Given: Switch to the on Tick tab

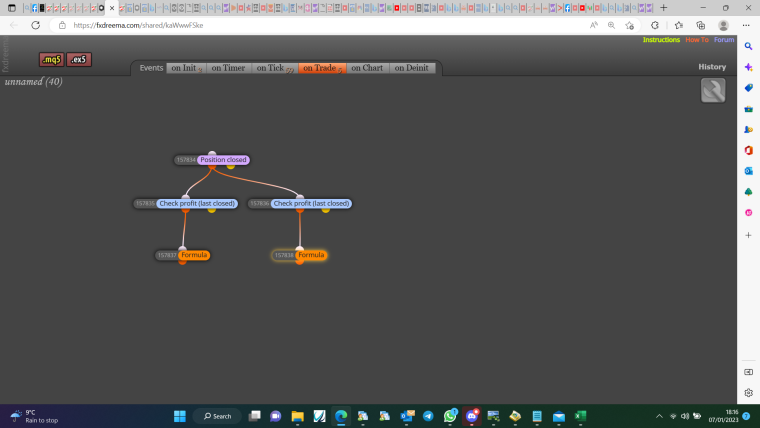Looking at the screenshot, I should click(x=275, y=68).
